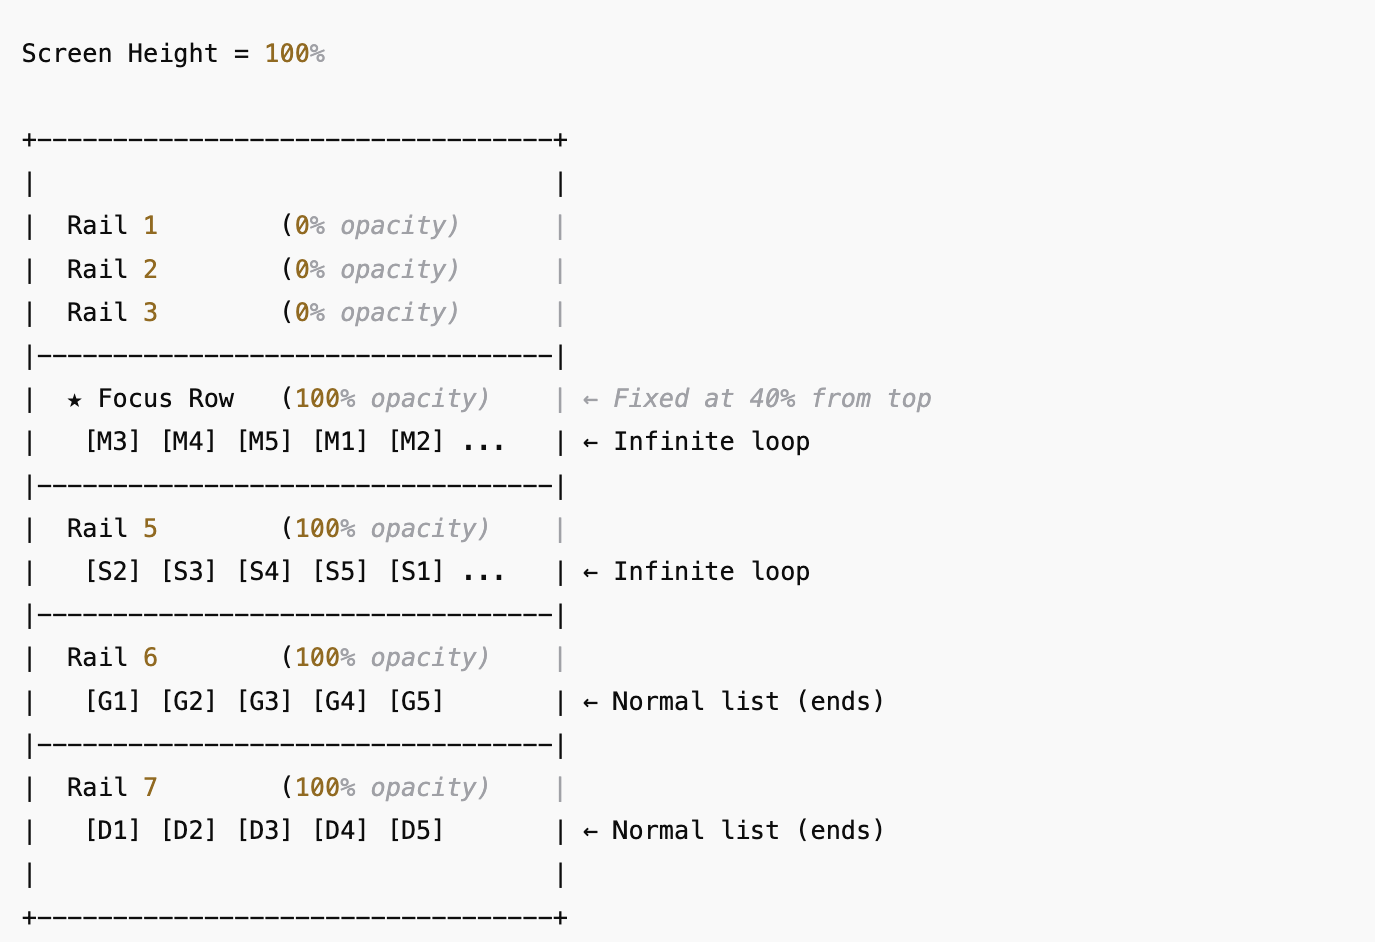Select [D2] in Rail 7

[x=189, y=831]
